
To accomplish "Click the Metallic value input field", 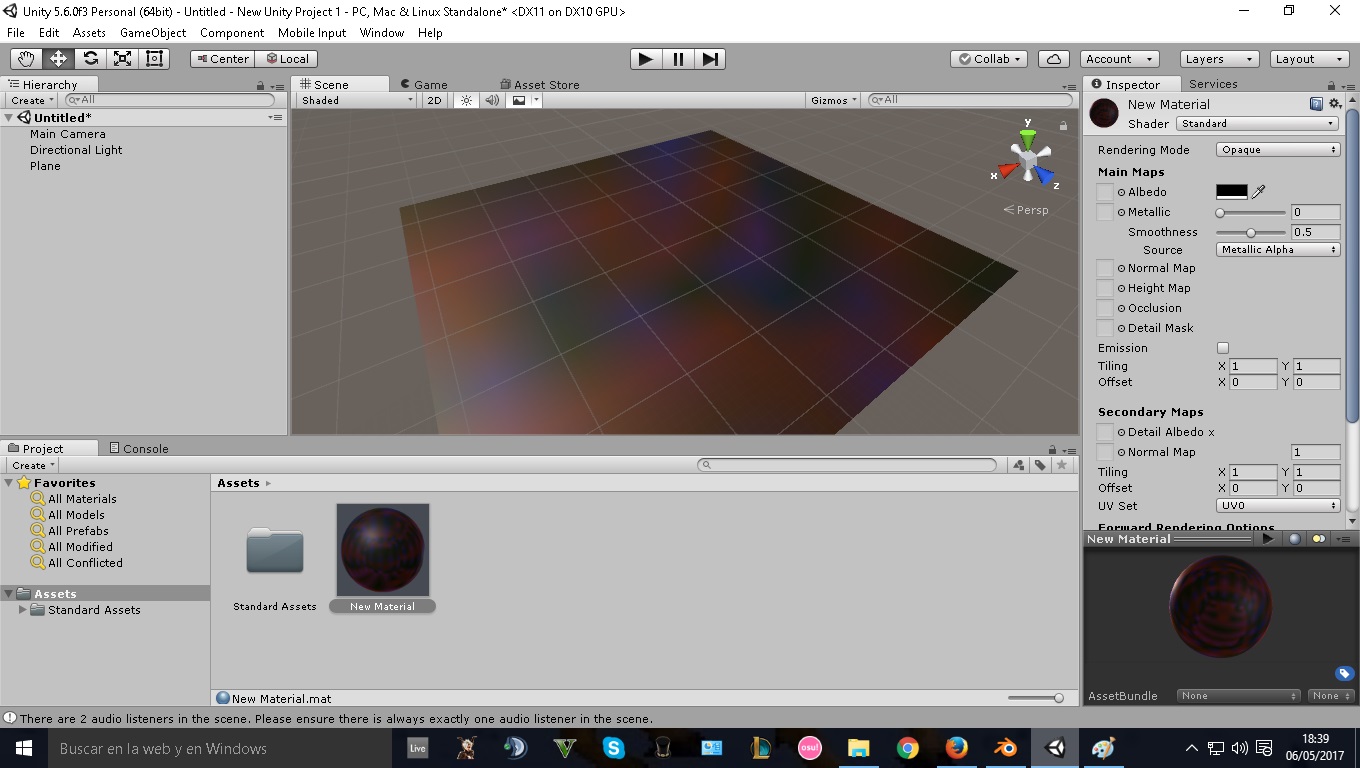I will [1315, 212].
